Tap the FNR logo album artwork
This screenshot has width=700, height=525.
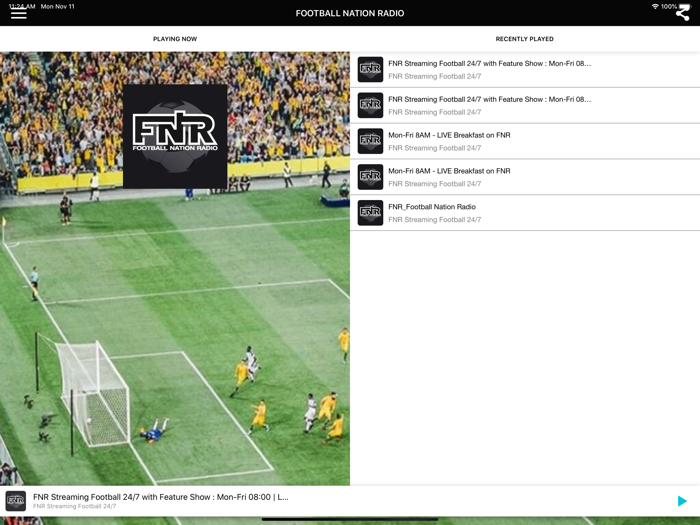pos(175,137)
